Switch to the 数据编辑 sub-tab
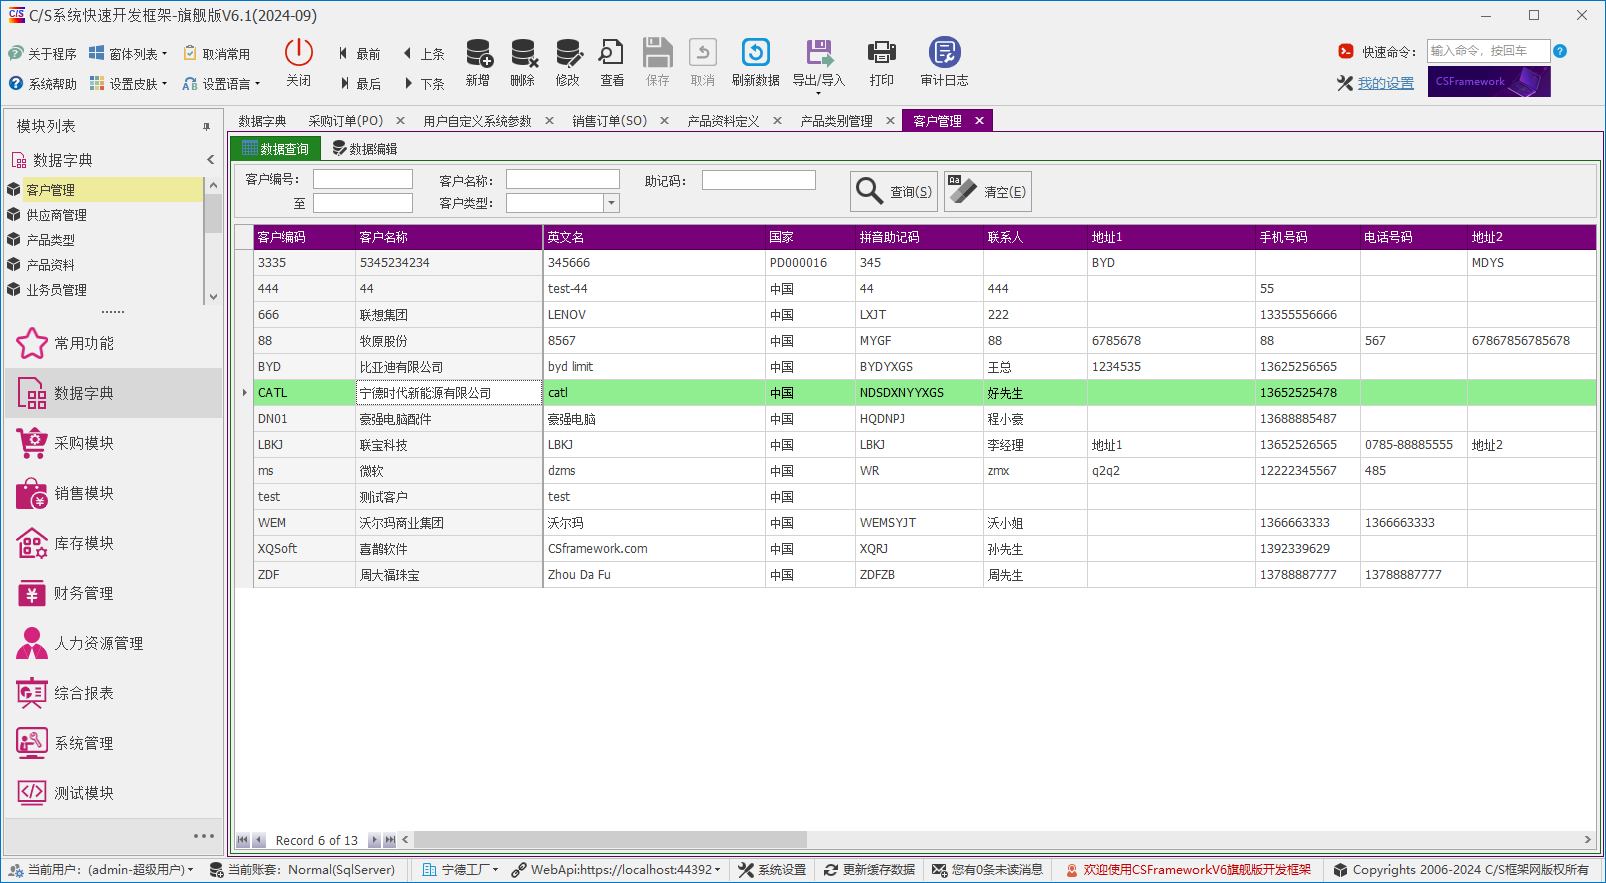Viewport: 1606px width, 883px height. coord(365,149)
